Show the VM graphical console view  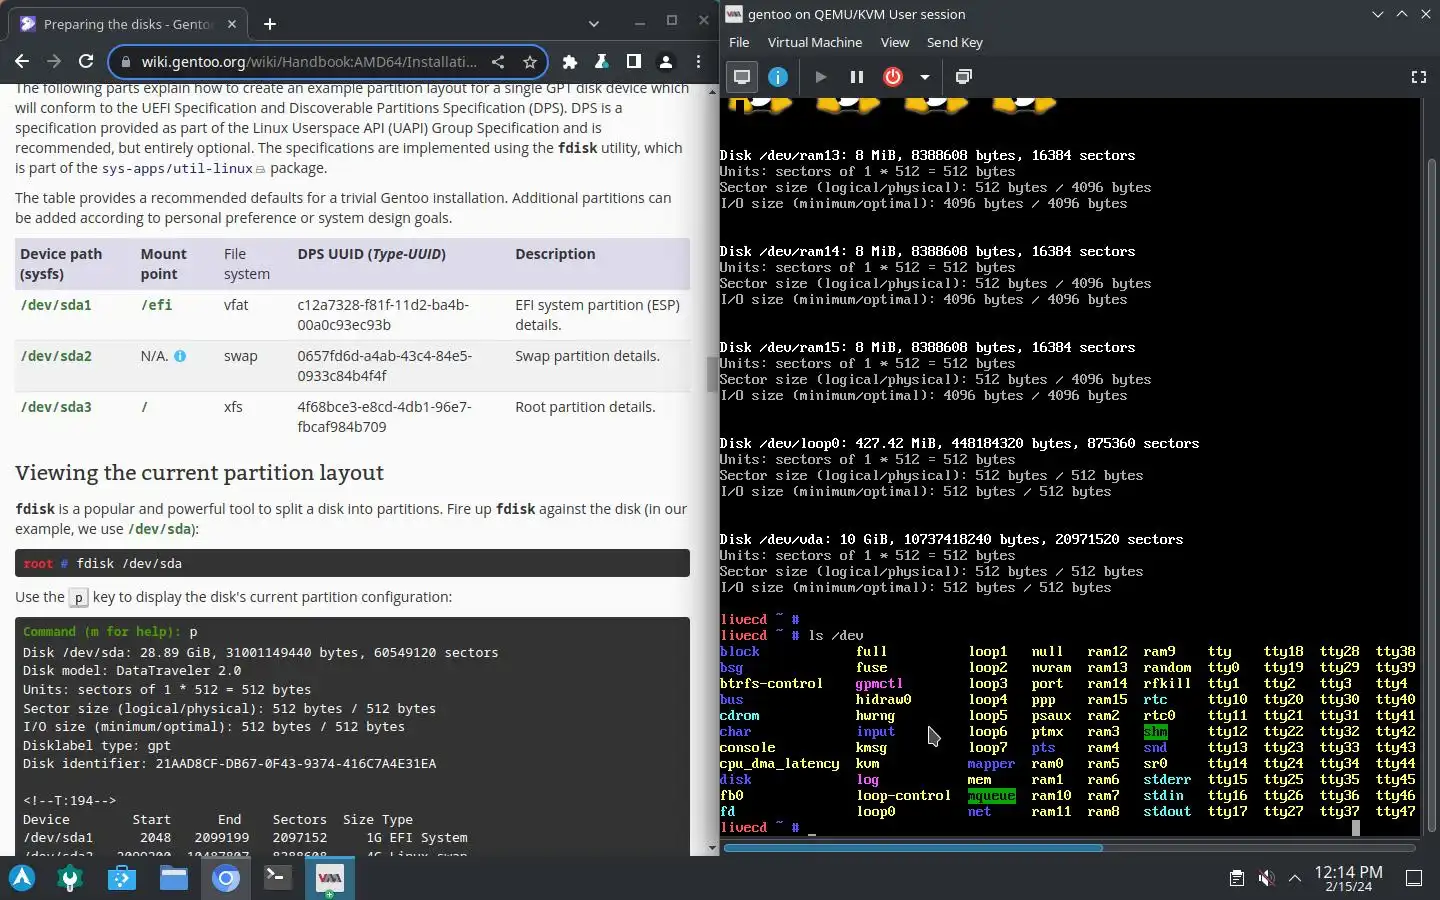742,77
